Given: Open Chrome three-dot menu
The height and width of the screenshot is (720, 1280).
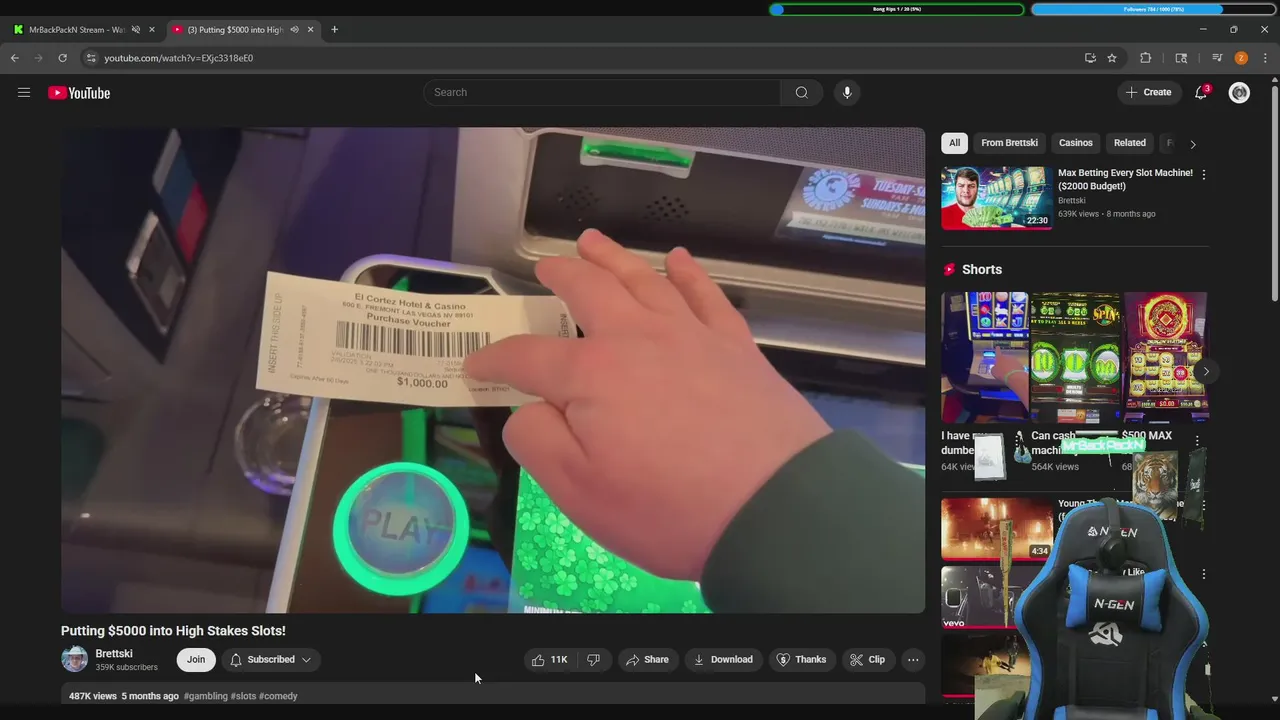Looking at the screenshot, I should pos(1265,58).
